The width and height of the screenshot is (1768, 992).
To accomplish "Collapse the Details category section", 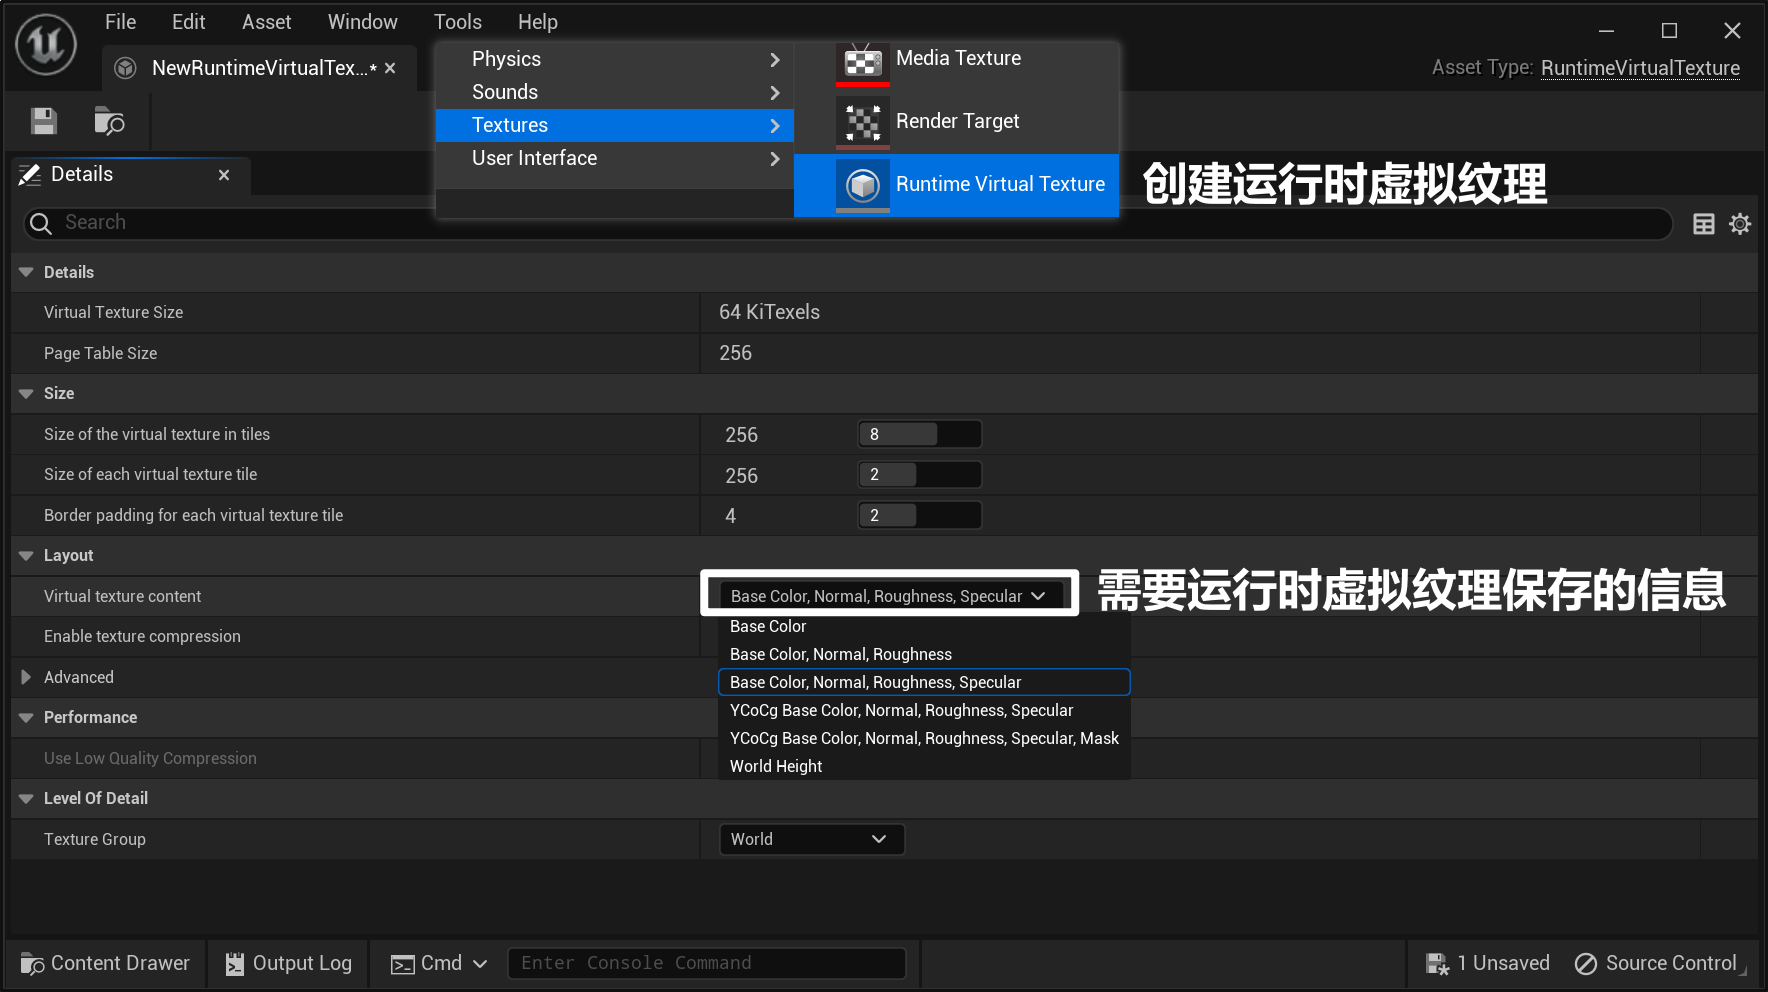I will click(26, 272).
